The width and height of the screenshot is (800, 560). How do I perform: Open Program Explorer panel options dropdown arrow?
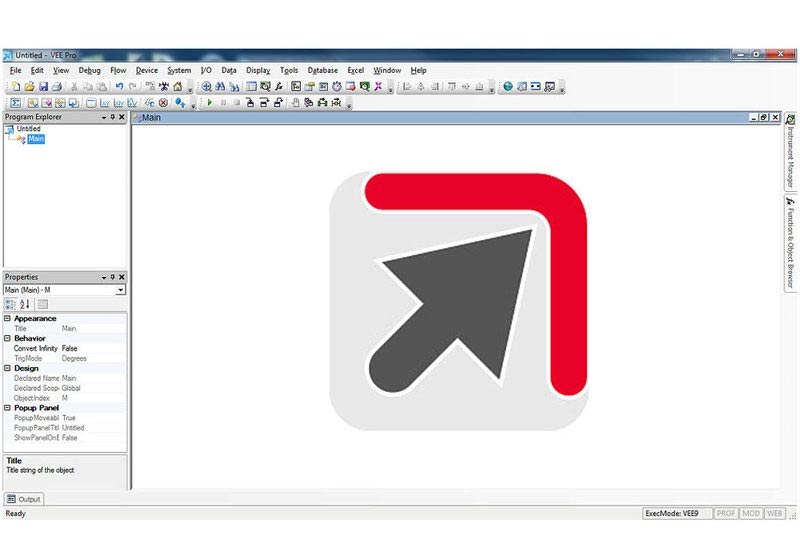click(104, 118)
